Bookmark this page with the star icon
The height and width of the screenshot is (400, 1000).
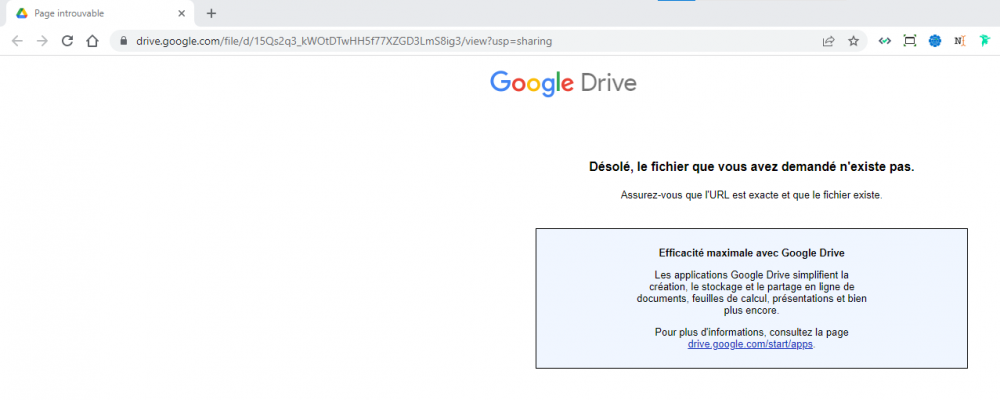[853, 41]
